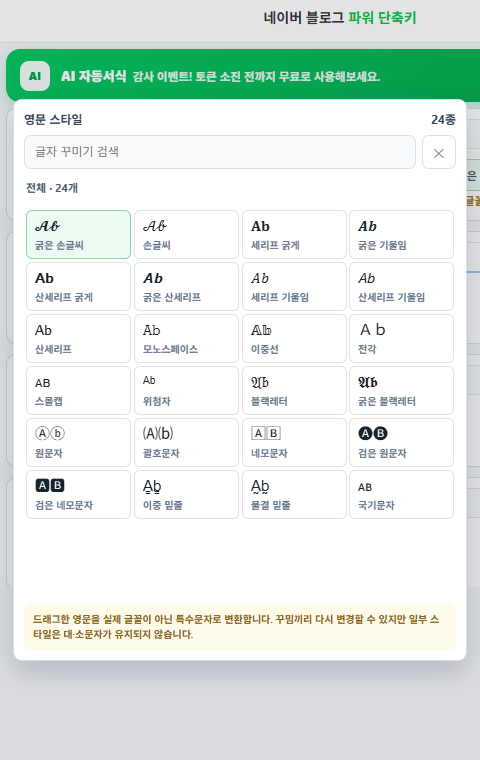
Task: Pick the 세리프 굵게 style
Action: [x=294, y=235]
